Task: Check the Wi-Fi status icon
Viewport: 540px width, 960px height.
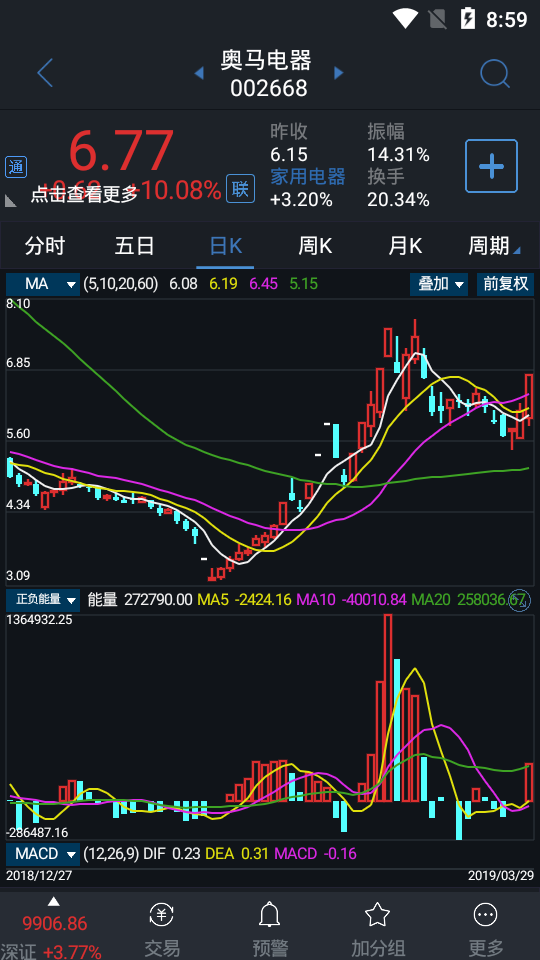Action: click(x=405, y=18)
